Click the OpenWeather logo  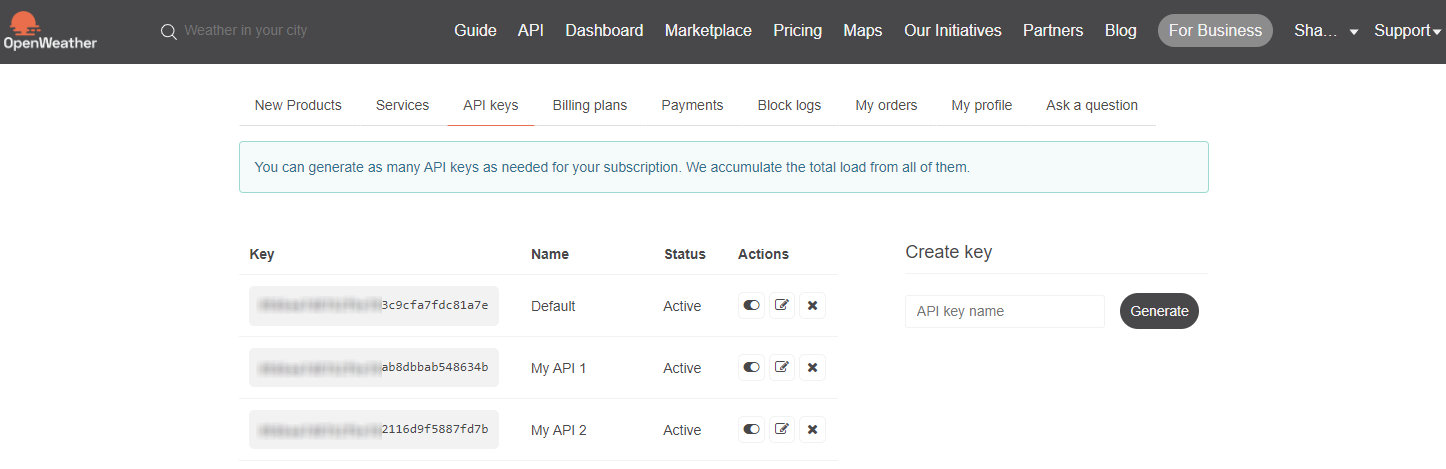click(x=50, y=31)
